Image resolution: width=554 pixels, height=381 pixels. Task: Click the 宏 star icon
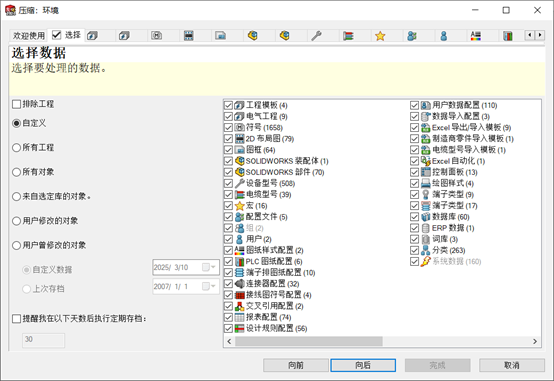(x=240, y=206)
